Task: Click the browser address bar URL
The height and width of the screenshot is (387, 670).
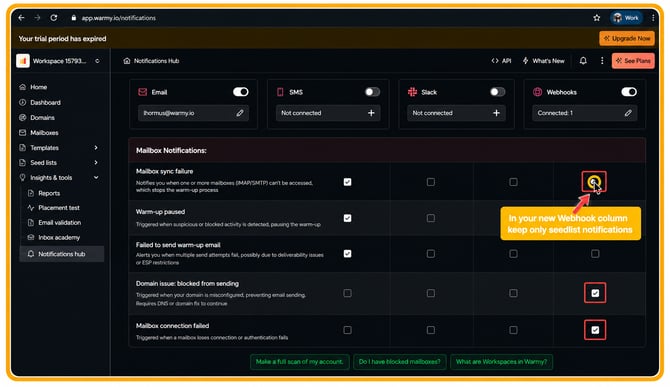Action: pyautogui.click(x=119, y=18)
